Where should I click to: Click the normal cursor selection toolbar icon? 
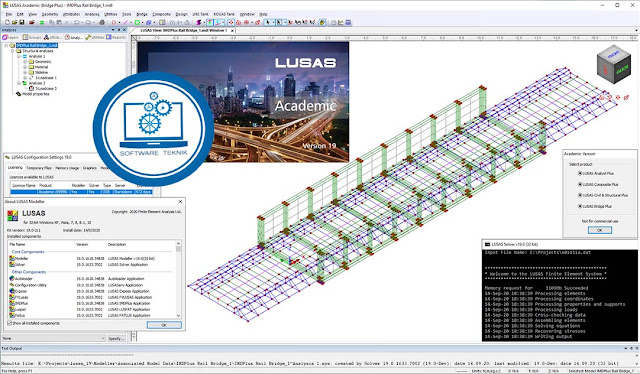pos(268,22)
